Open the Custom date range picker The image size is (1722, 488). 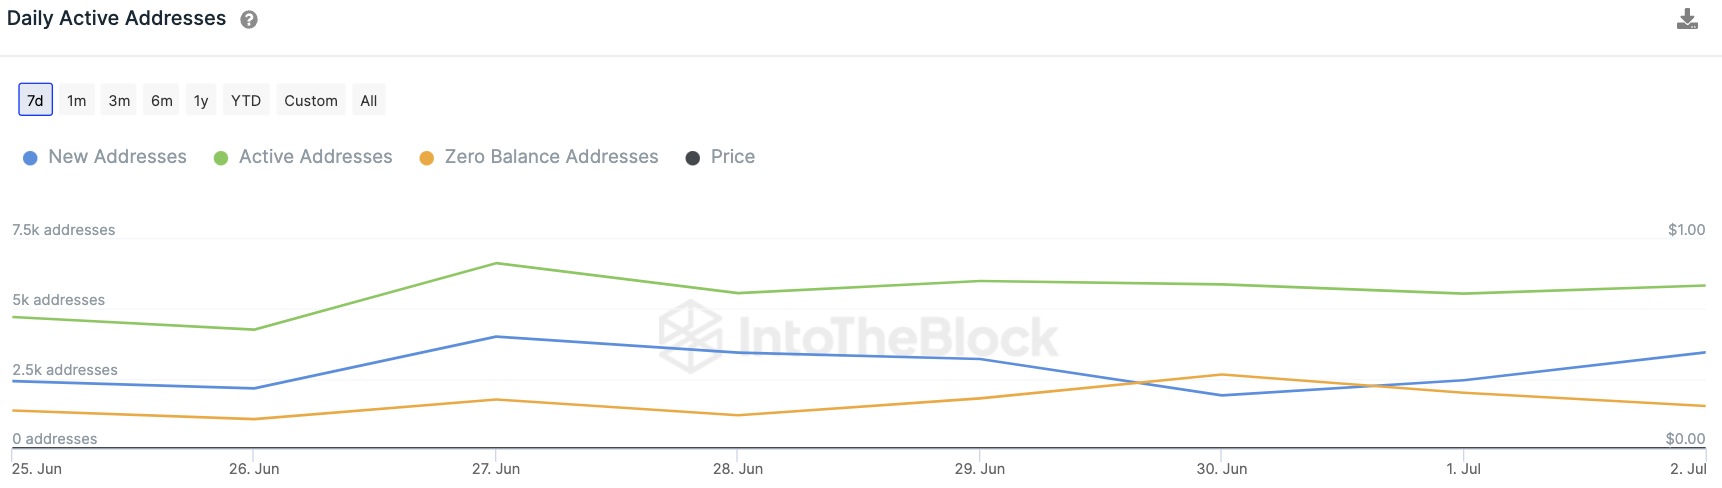(x=311, y=100)
